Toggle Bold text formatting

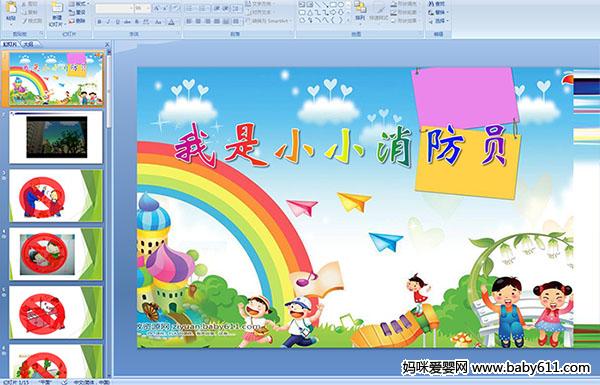[x=99, y=22]
